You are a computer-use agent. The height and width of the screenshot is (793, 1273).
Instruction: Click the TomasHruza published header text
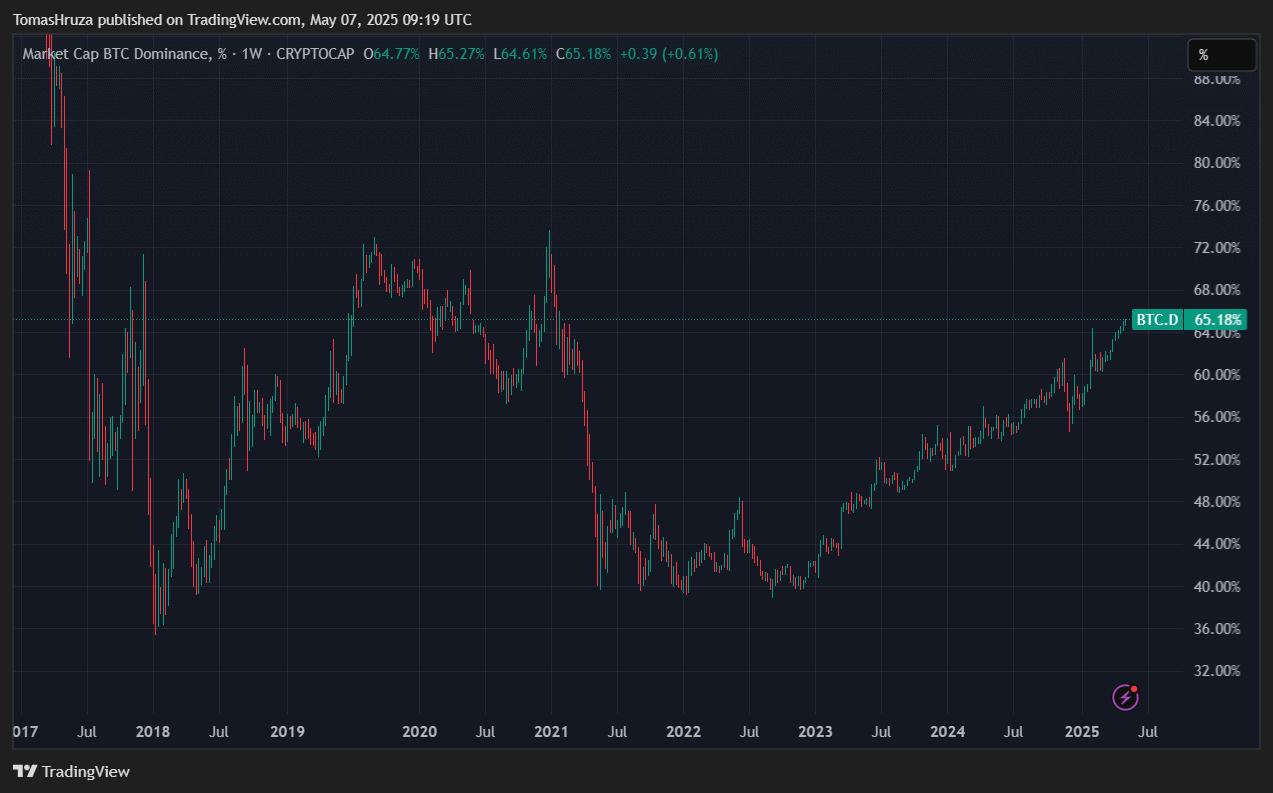tap(242, 20)
